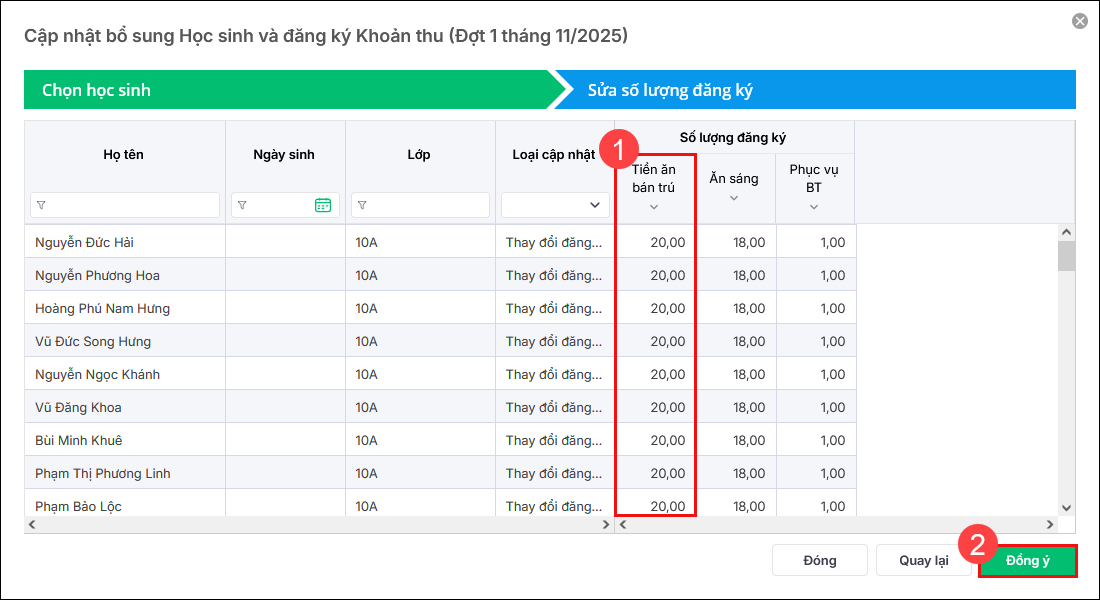
Task: Click the Quay lại button
Action: [x=923, y=560]
